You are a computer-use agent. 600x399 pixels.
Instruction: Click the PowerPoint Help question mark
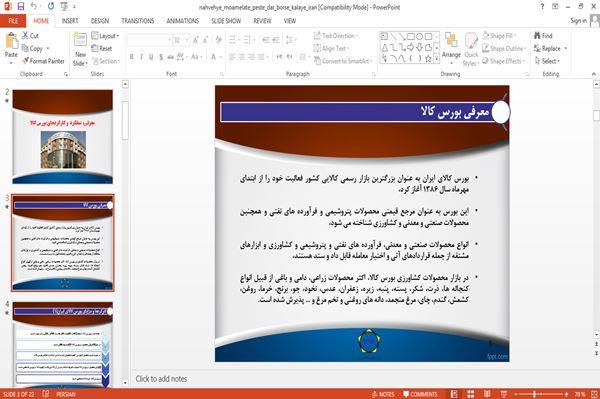542,7
